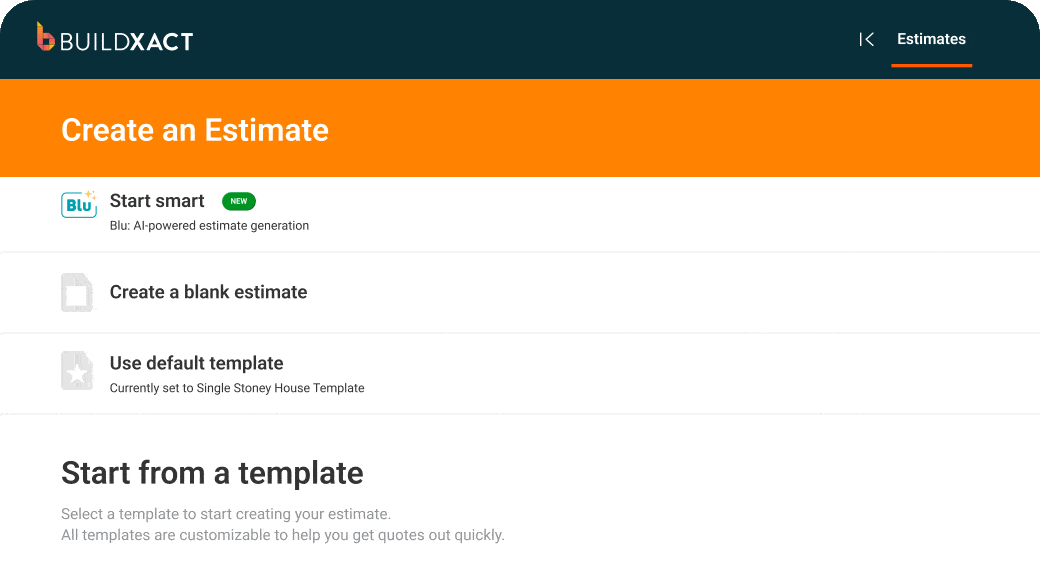Open Start smart AI estimate generation

click(157, 201)
